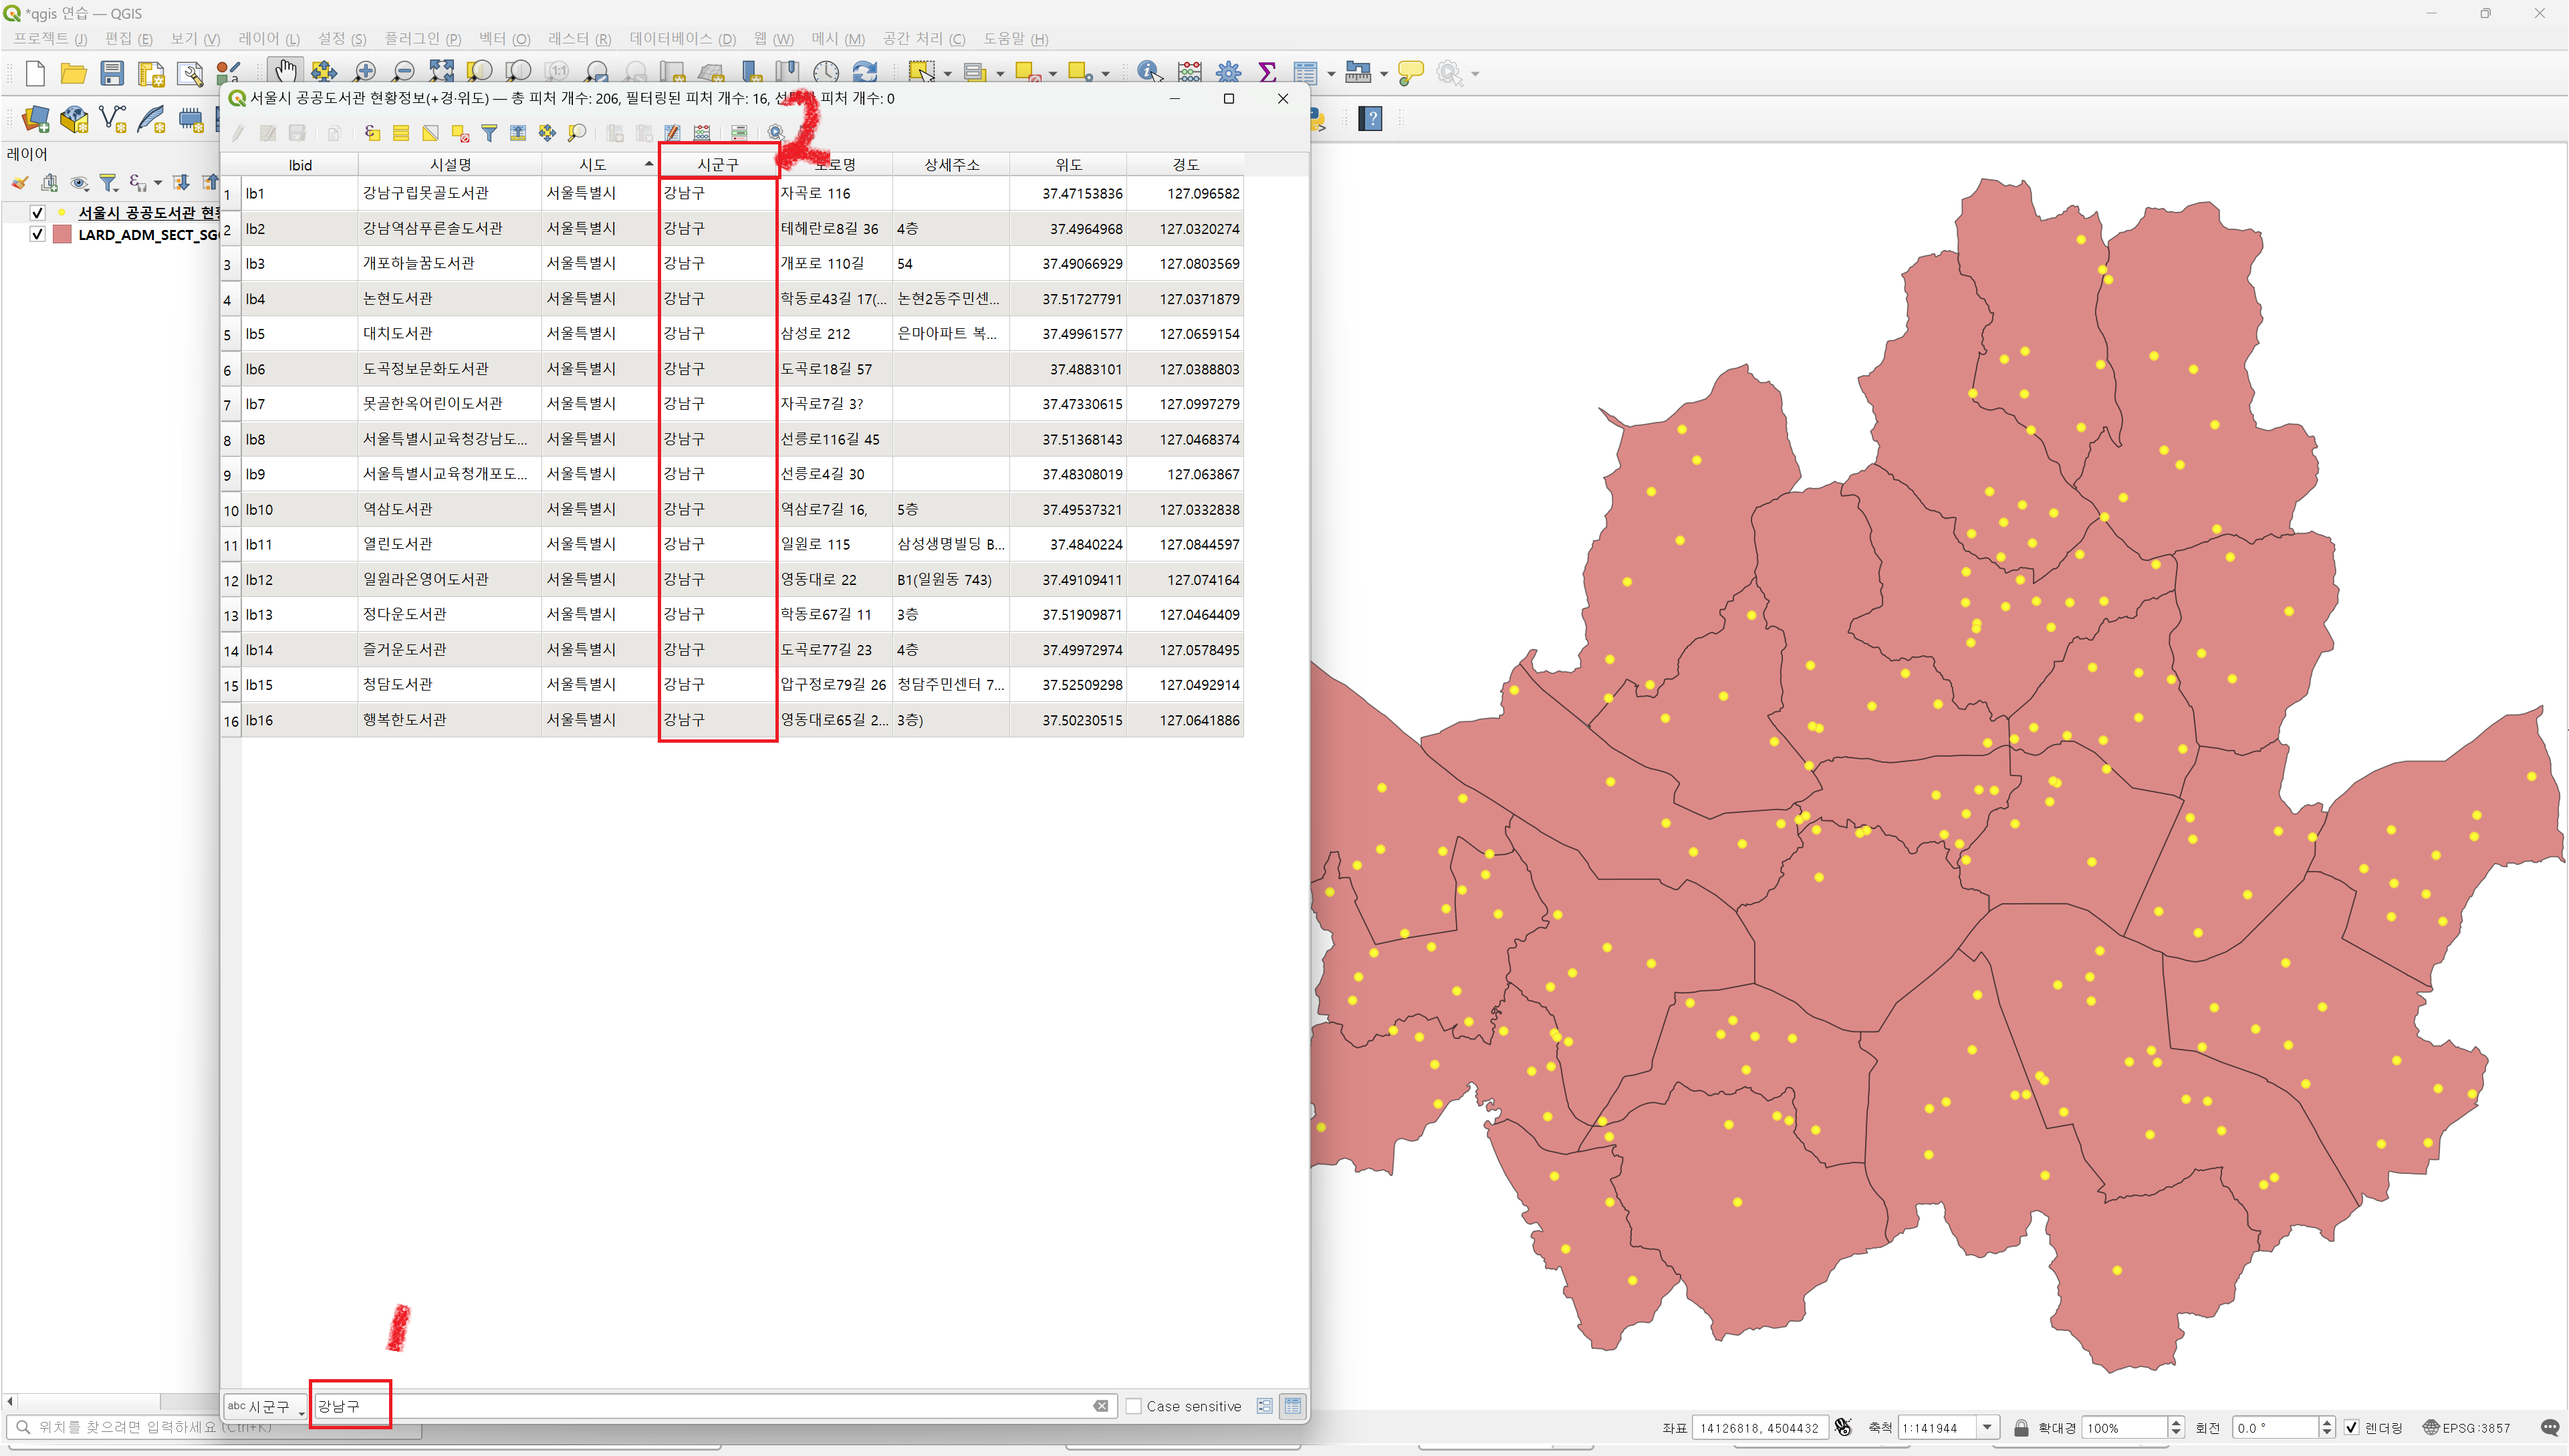Uncheck the LARD_ADM_SECT_SGG layer checkbox
This screenshot has height=1456, width=2569.
(37, 235)
